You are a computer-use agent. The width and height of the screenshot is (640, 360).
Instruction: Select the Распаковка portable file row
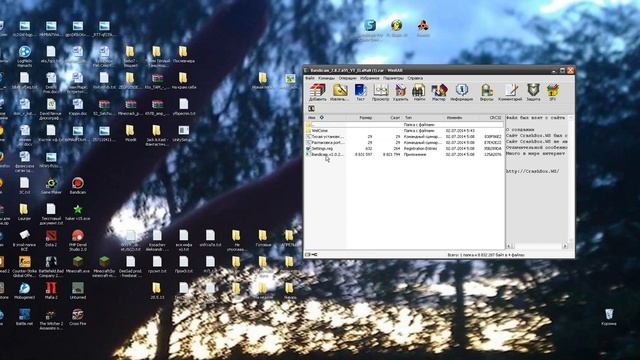pyautogui.click(x=404, y=142)
